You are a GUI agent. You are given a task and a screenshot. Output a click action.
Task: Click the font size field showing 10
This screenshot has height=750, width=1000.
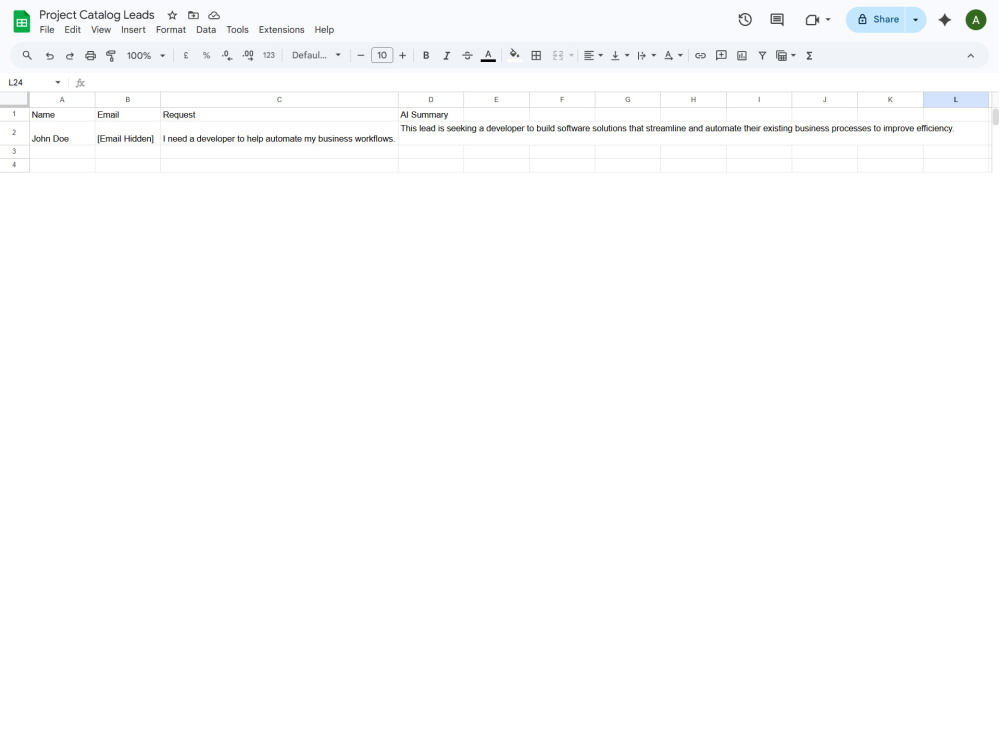tap(382, 55)
